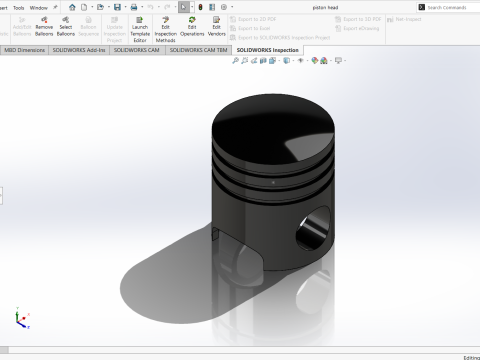
Task: Open a file using the Open folder icon
Action: (100, 7)
